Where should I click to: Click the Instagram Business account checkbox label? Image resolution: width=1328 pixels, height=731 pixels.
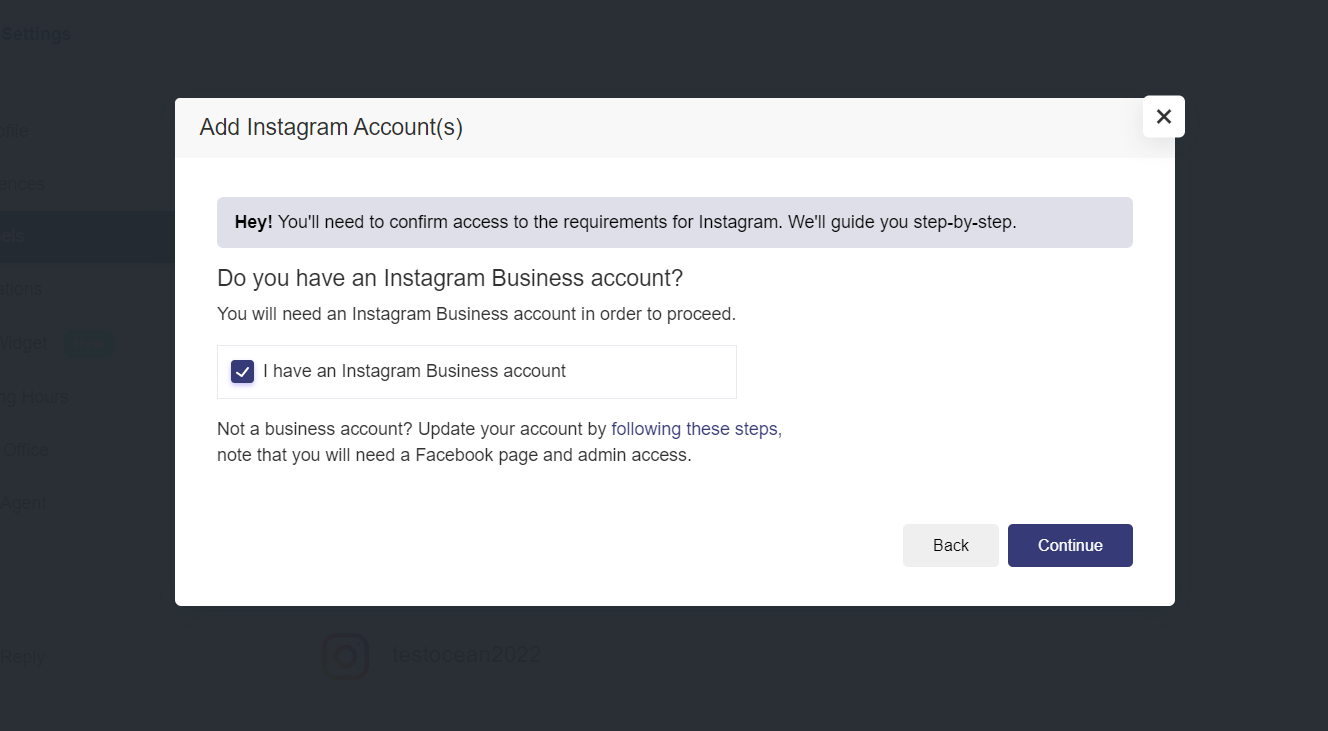(x=414, y=372)
